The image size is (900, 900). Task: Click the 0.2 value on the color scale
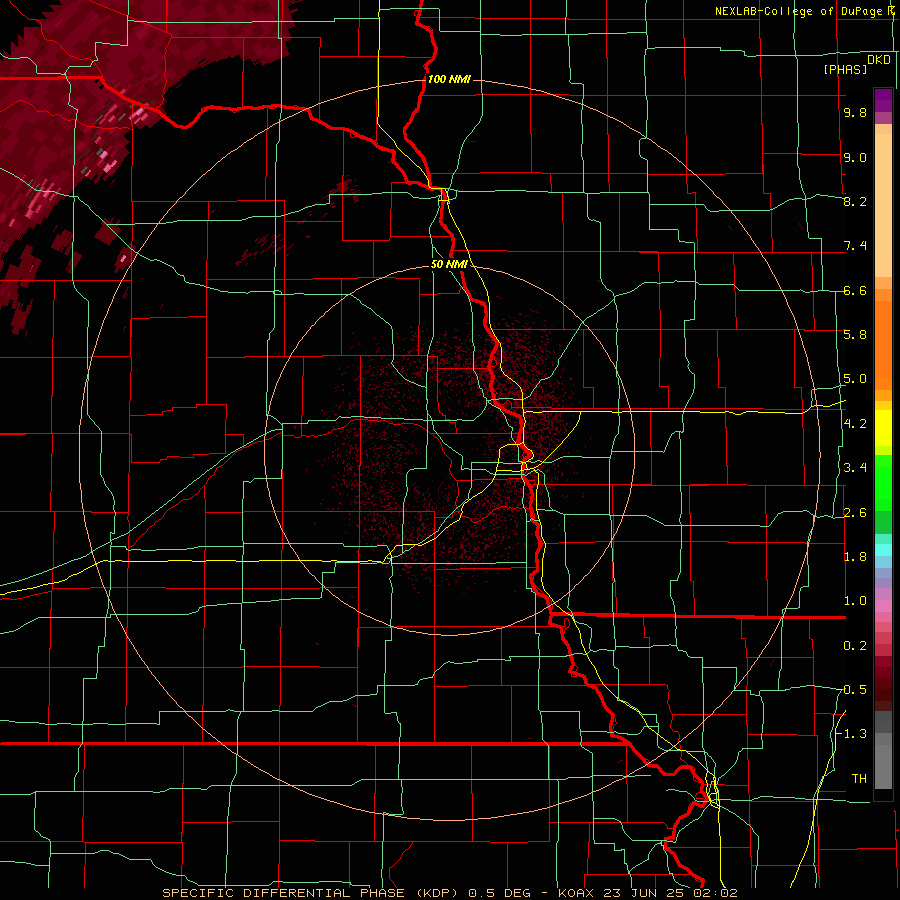[x=855, y=646]
